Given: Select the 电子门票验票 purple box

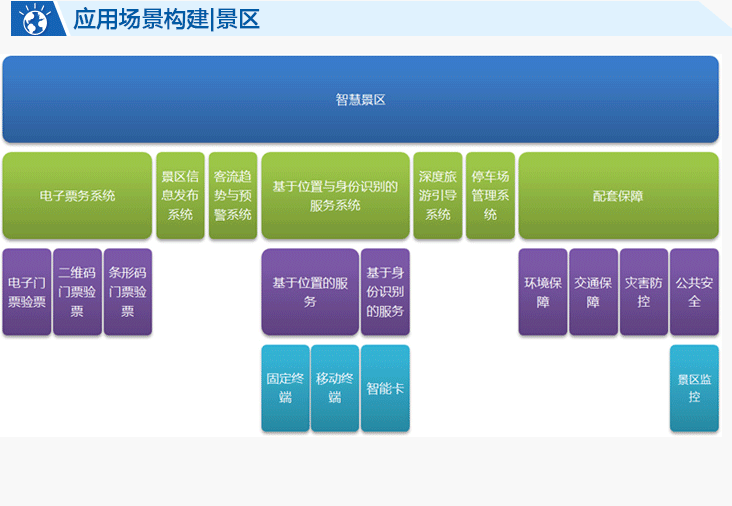Looking at the screenshot, I should (x=27, y=292).
